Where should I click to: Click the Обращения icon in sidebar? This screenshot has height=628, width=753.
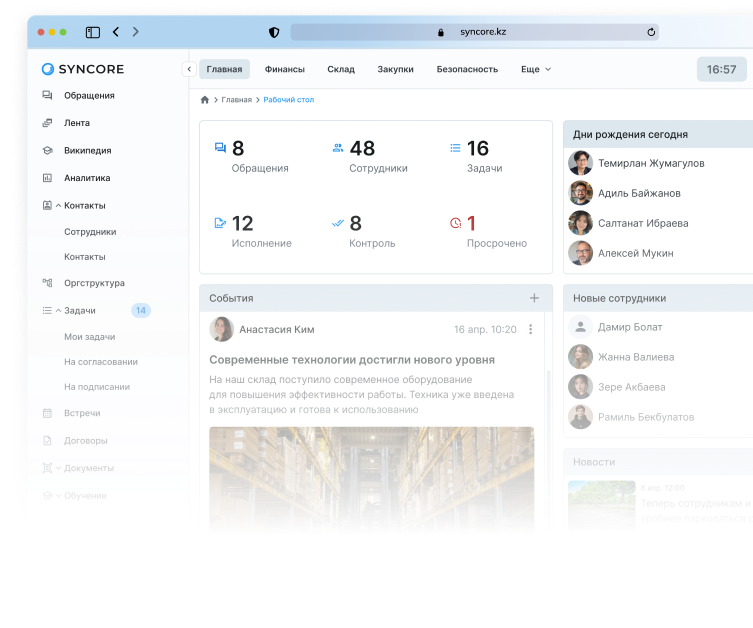point(47,96)
